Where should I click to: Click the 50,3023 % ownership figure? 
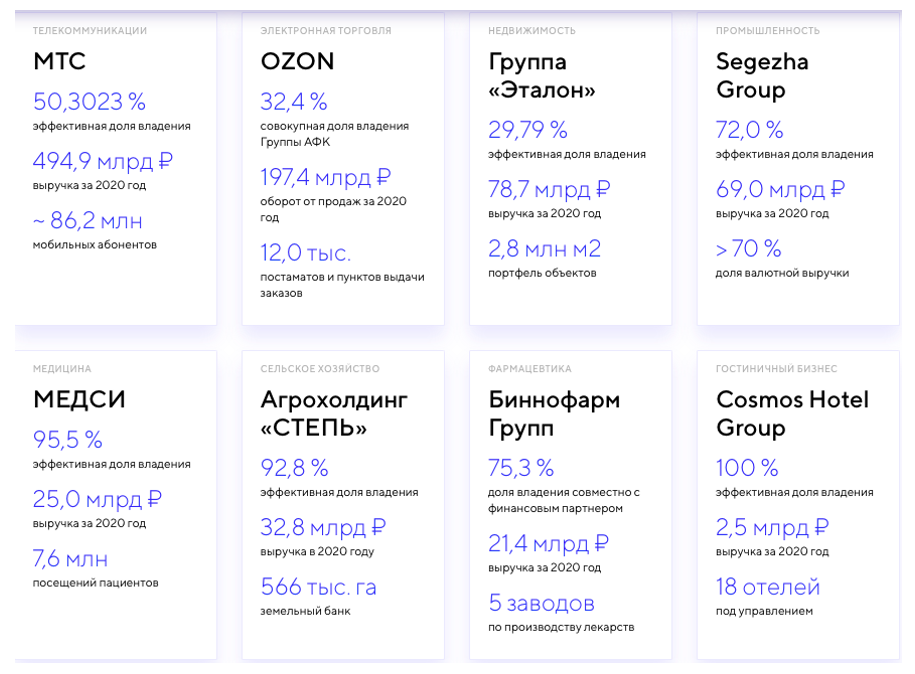(x=89, y=102)
